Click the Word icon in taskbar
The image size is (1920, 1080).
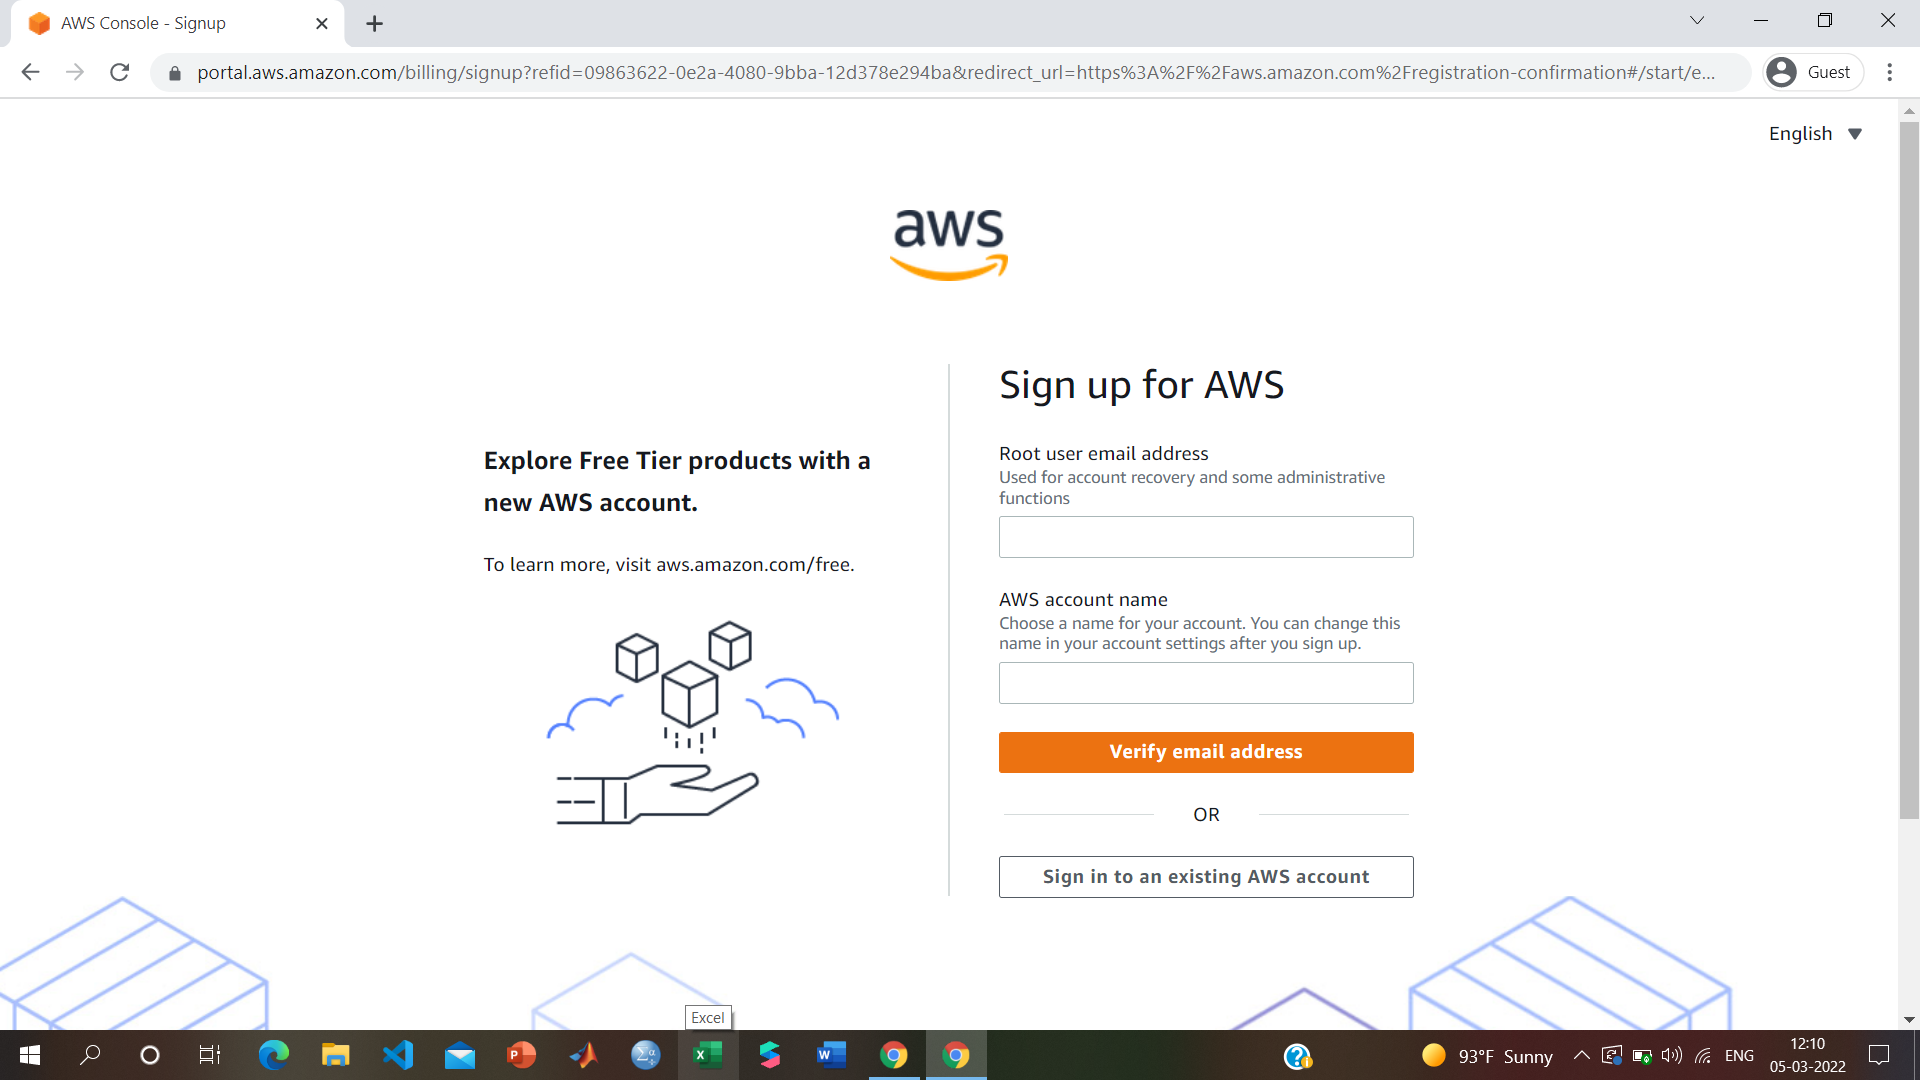pyautogui.click(x=832, y=1054)
